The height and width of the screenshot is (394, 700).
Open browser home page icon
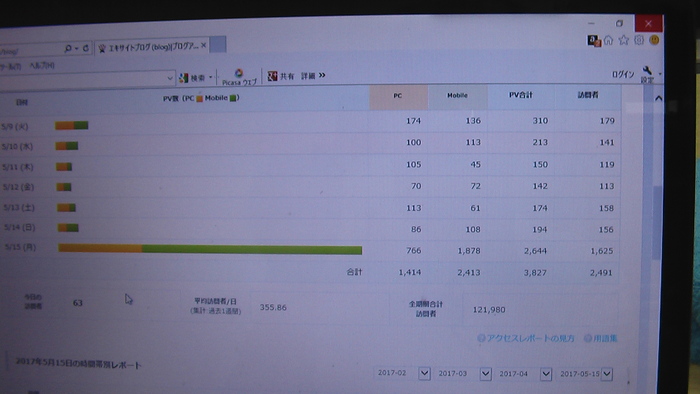click(x=608, y=40)
